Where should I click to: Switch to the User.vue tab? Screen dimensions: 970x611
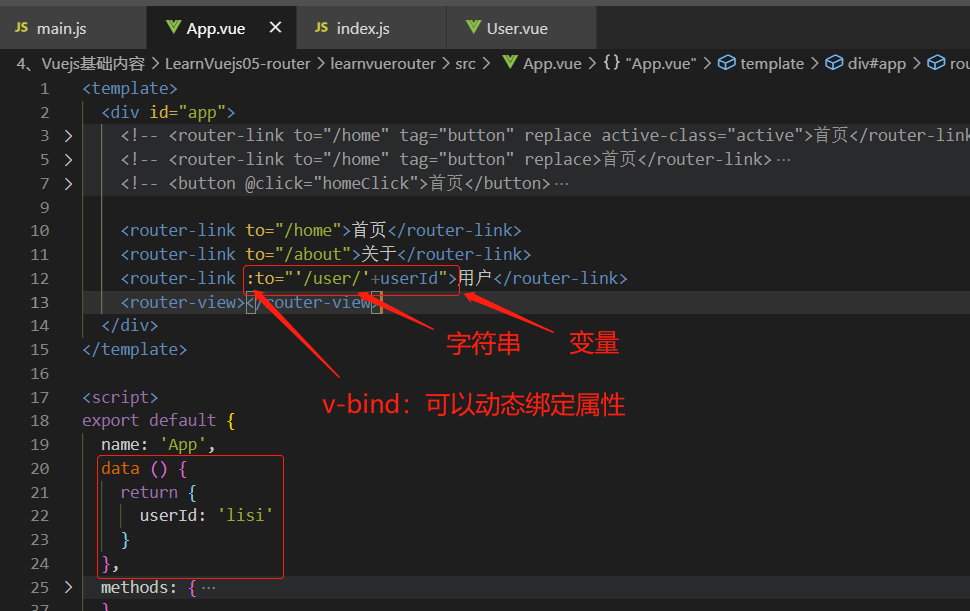click(521, 28)
